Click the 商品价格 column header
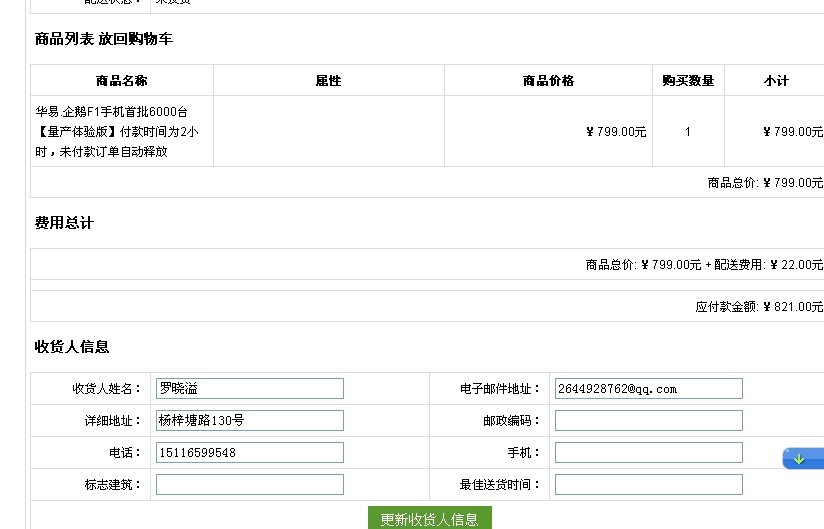This screenshot has height=529, width=824. click(x=548, y=81)
